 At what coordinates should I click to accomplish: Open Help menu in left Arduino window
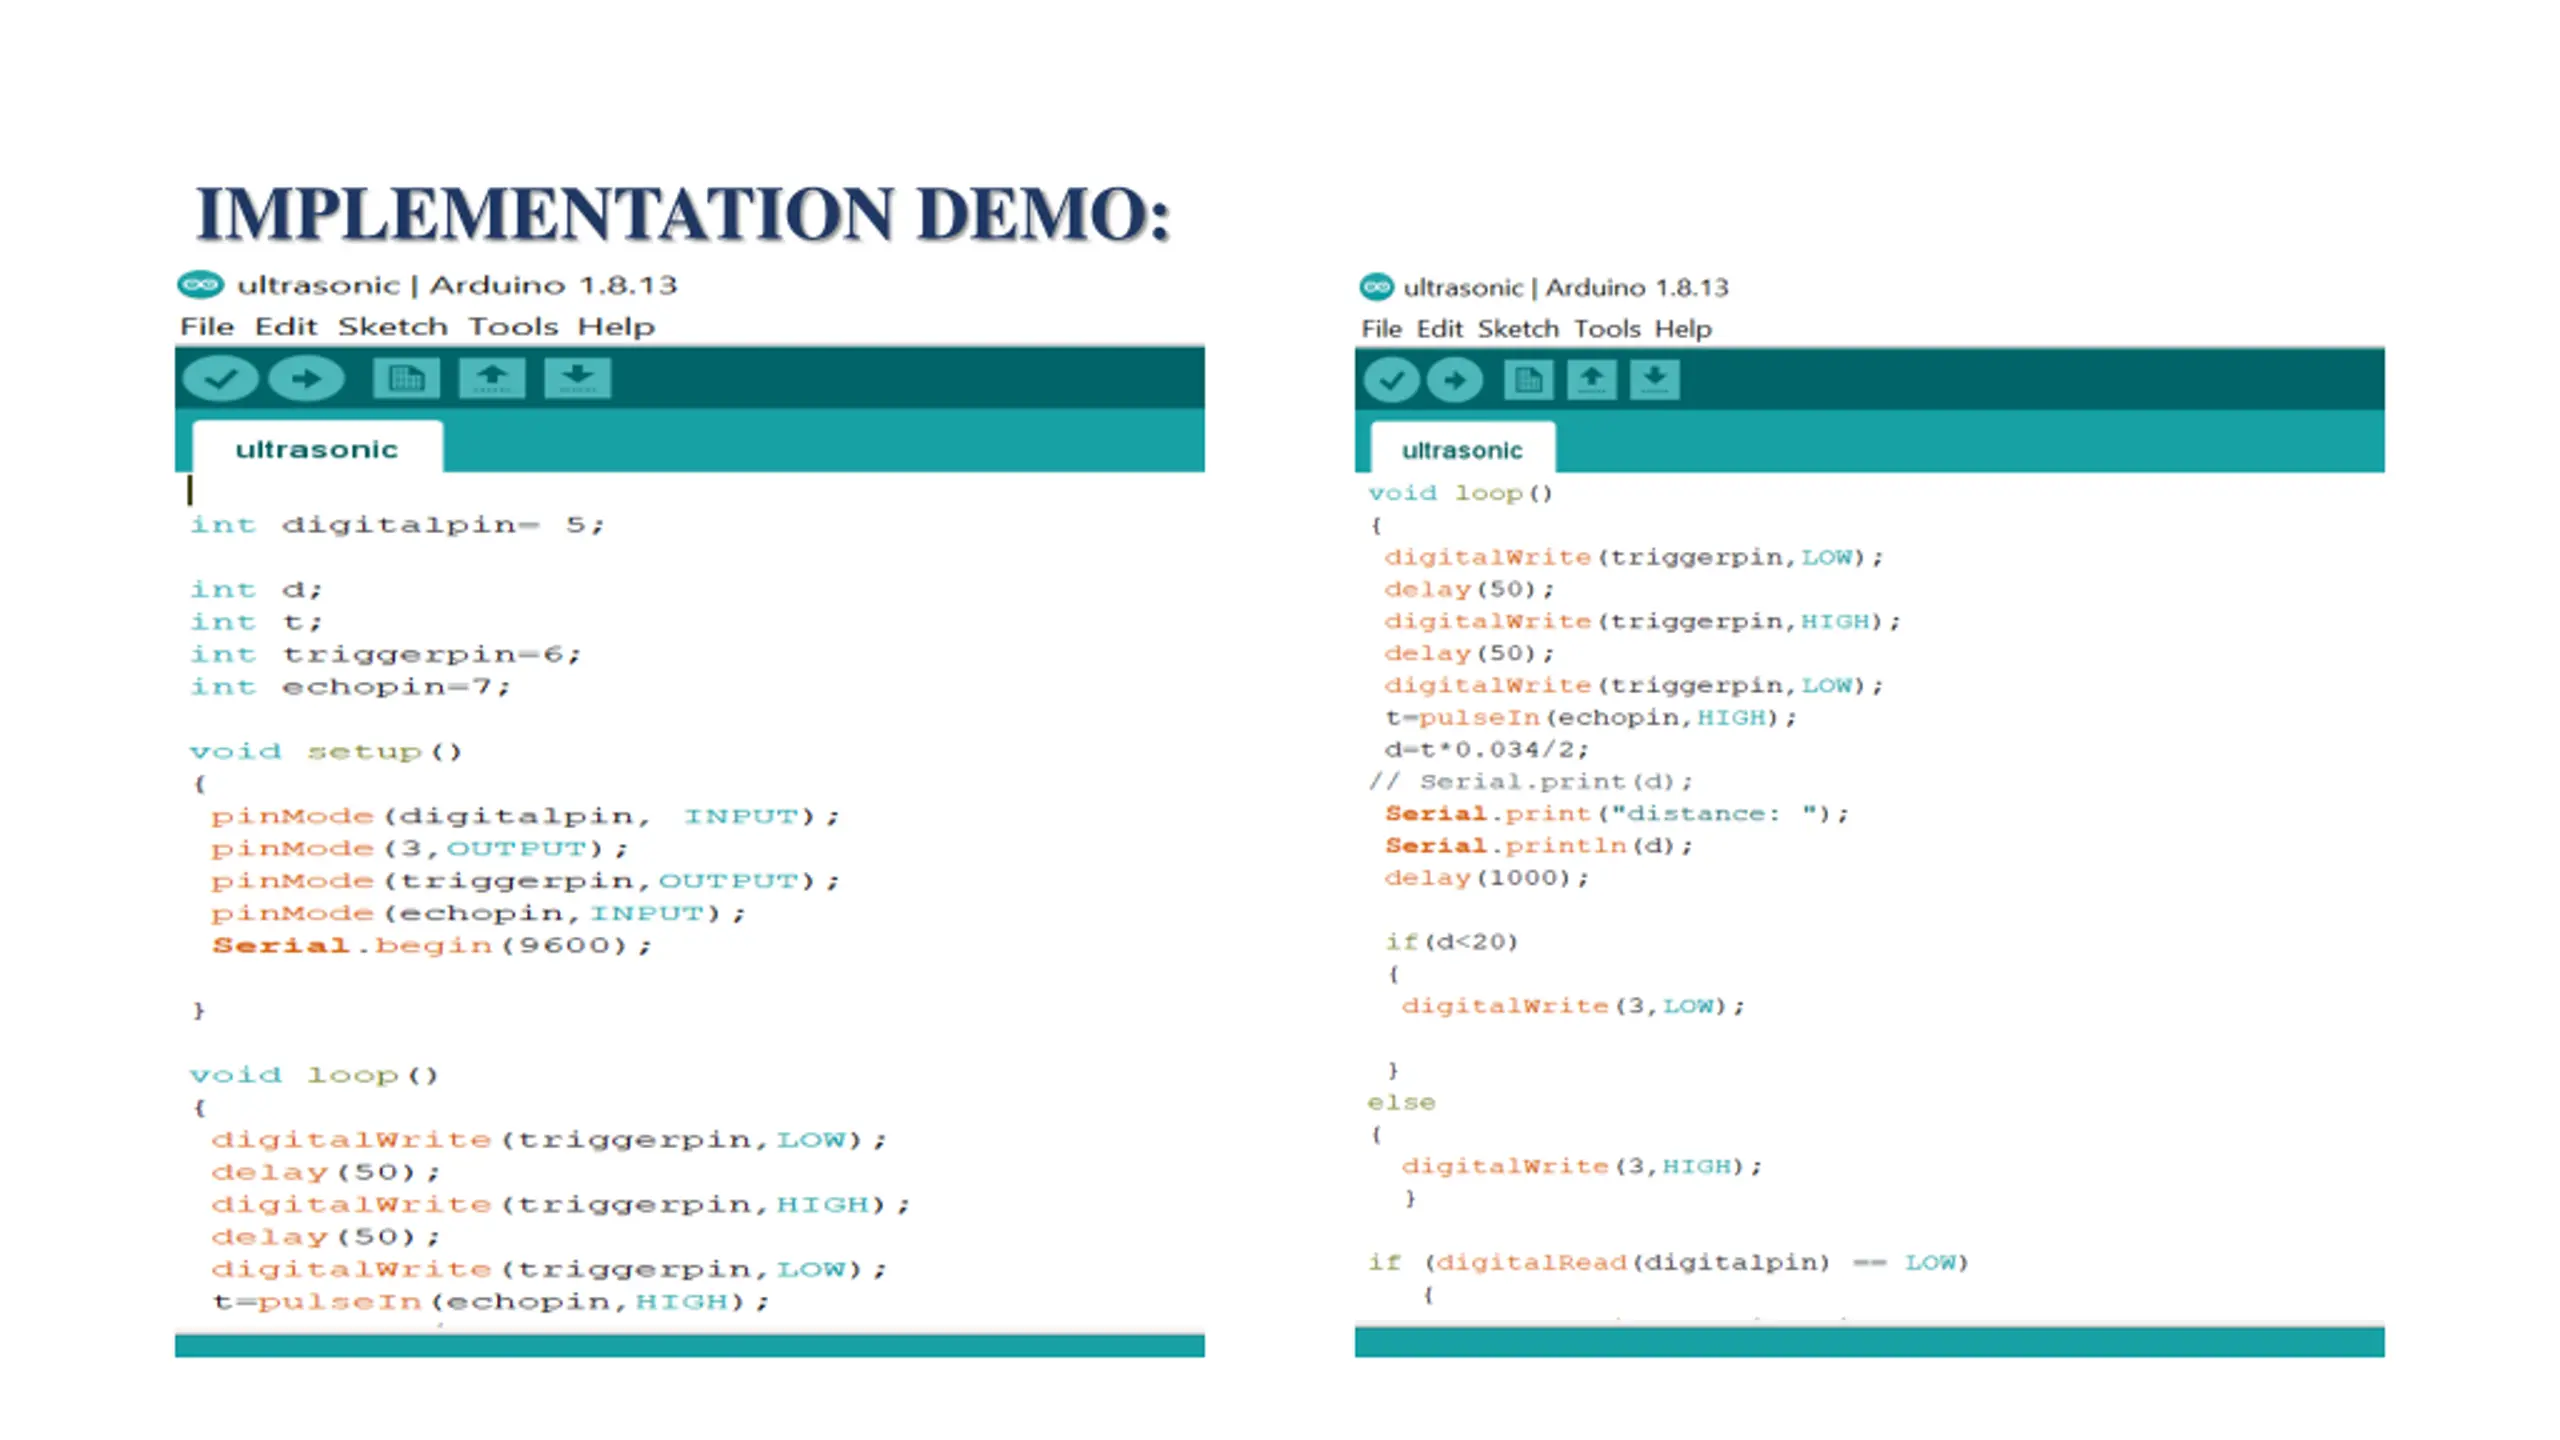point(616,327)
